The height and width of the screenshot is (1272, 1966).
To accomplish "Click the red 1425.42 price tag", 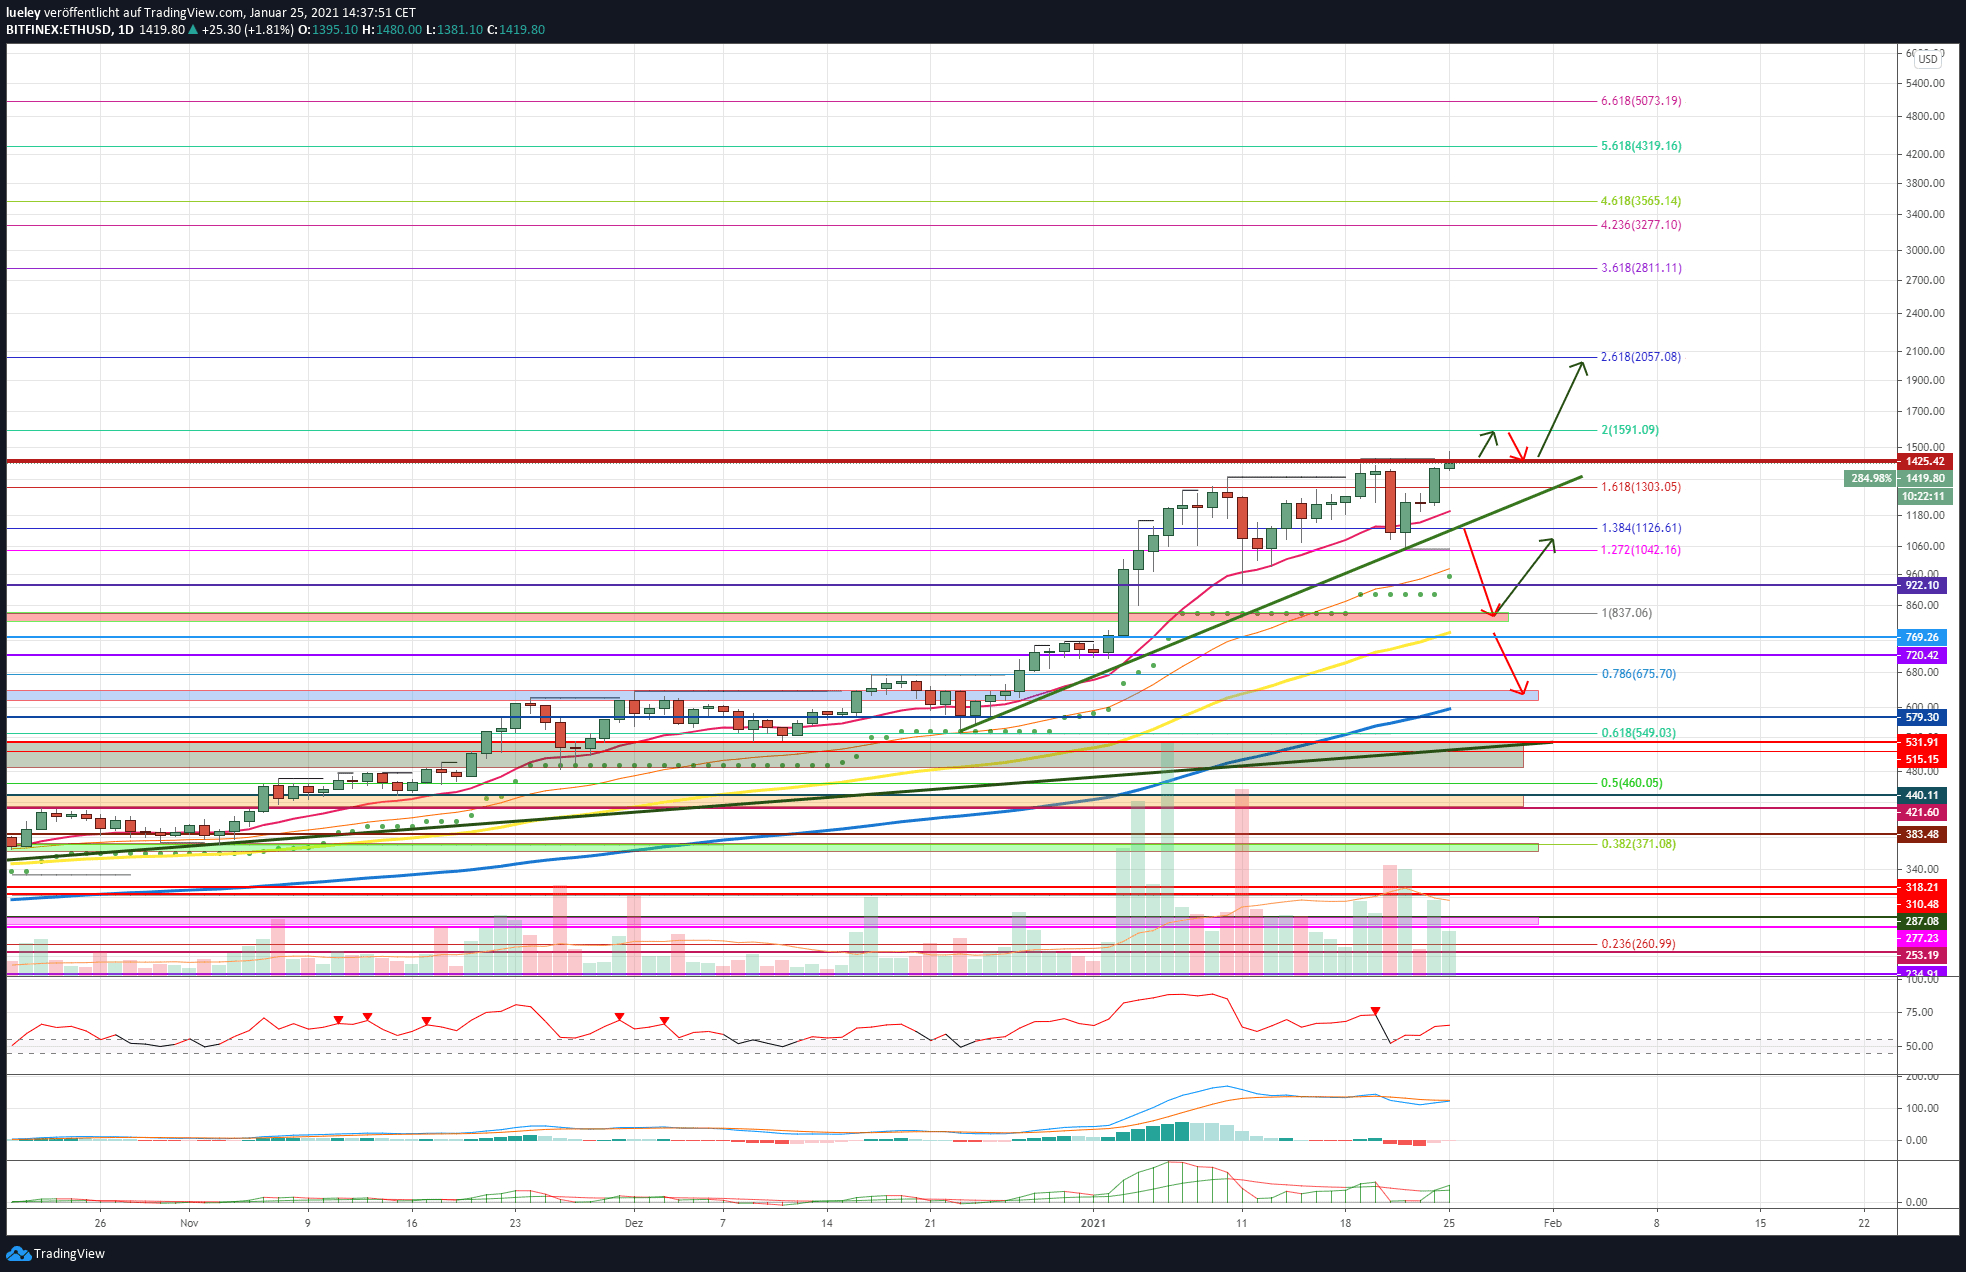I will (1924, 462).
